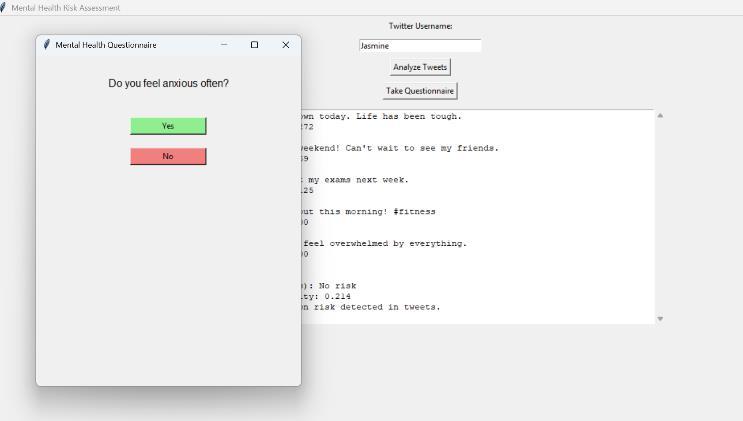The image size is (743, 421).
Task: Click the tweet line about seeing my friends
Action: (x=400, y=148)
